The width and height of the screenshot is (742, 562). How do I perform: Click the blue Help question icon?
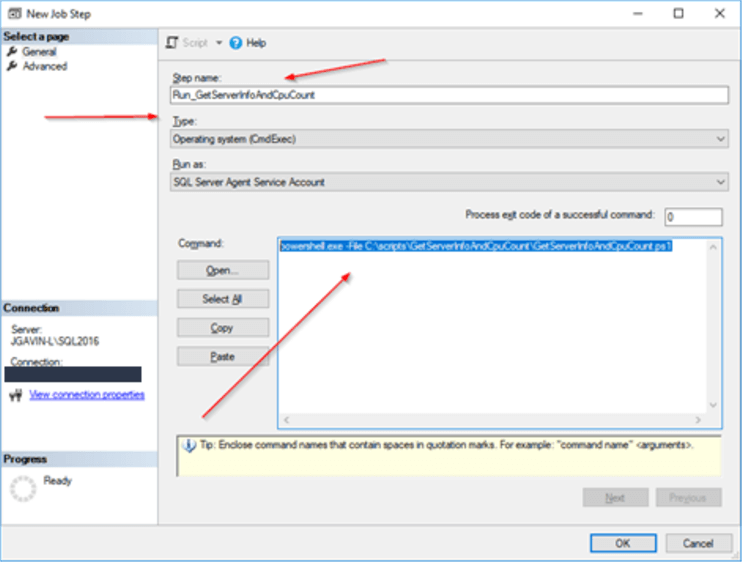[x=236, y=43]
